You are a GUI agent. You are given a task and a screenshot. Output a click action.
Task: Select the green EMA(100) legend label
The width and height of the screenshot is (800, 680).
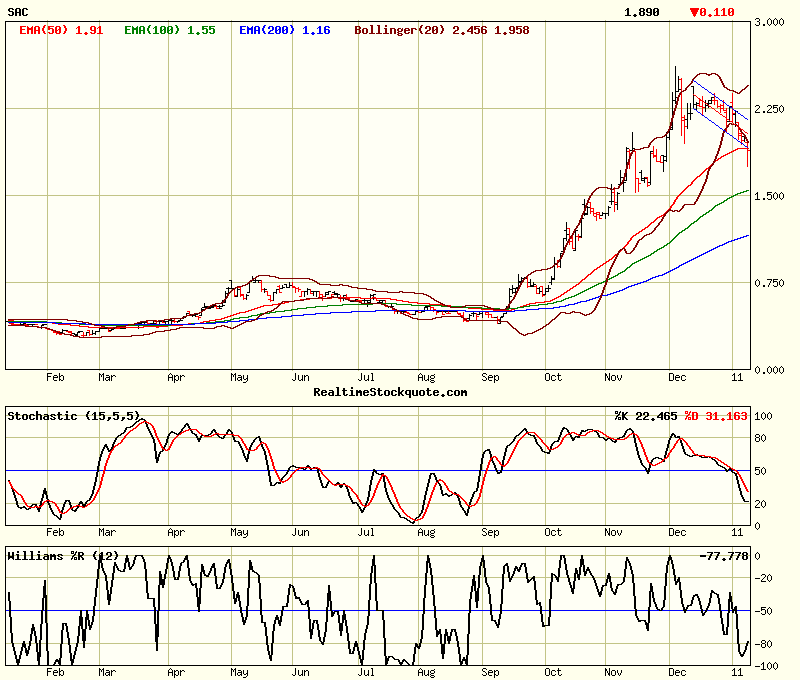(x=170, y=30)
